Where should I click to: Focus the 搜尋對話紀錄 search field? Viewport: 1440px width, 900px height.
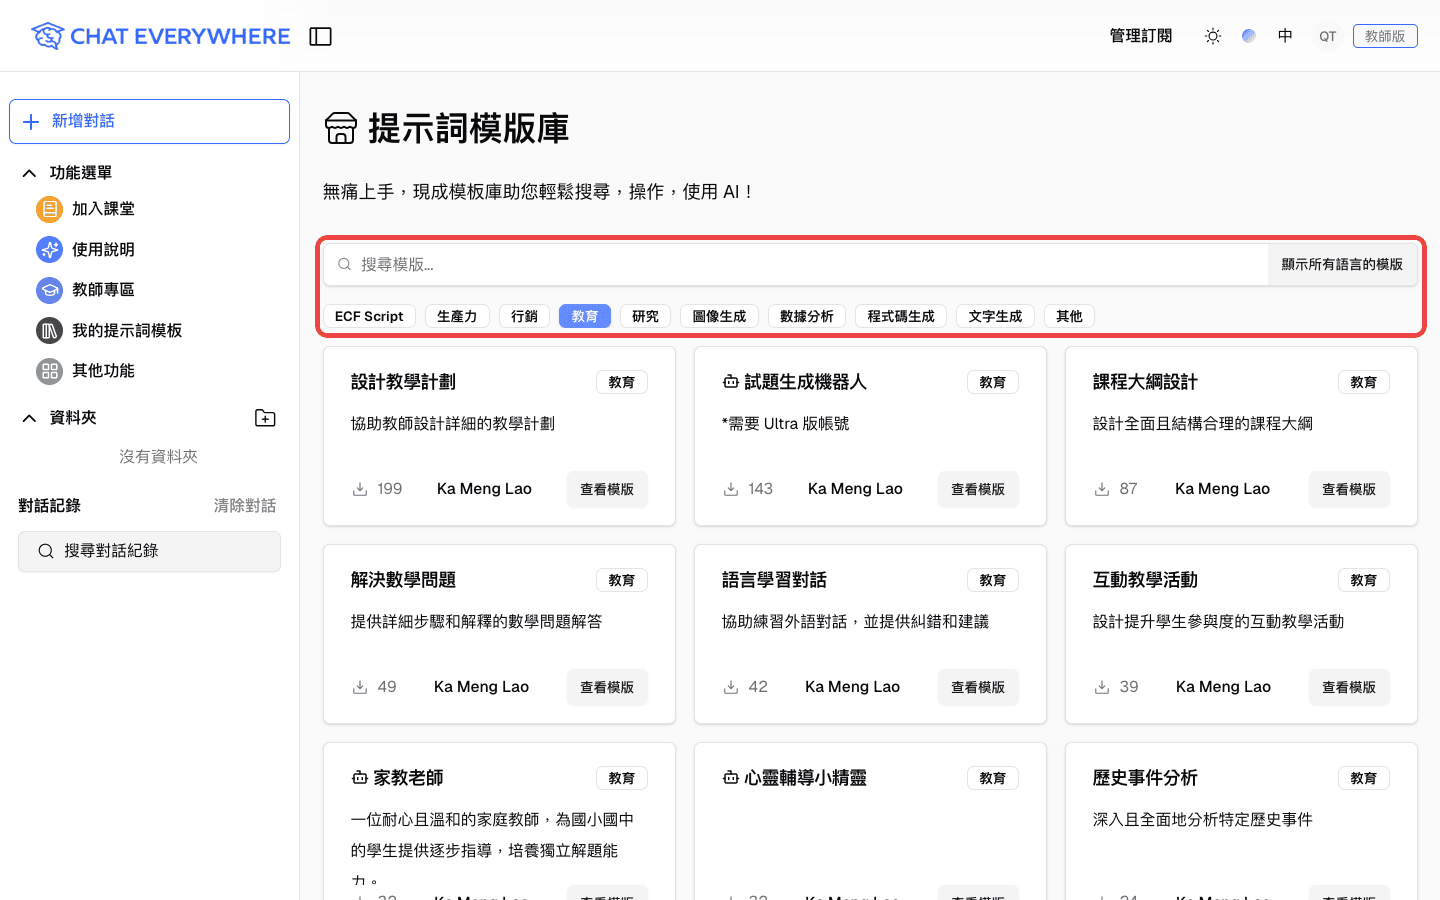(x=150, y=551)
